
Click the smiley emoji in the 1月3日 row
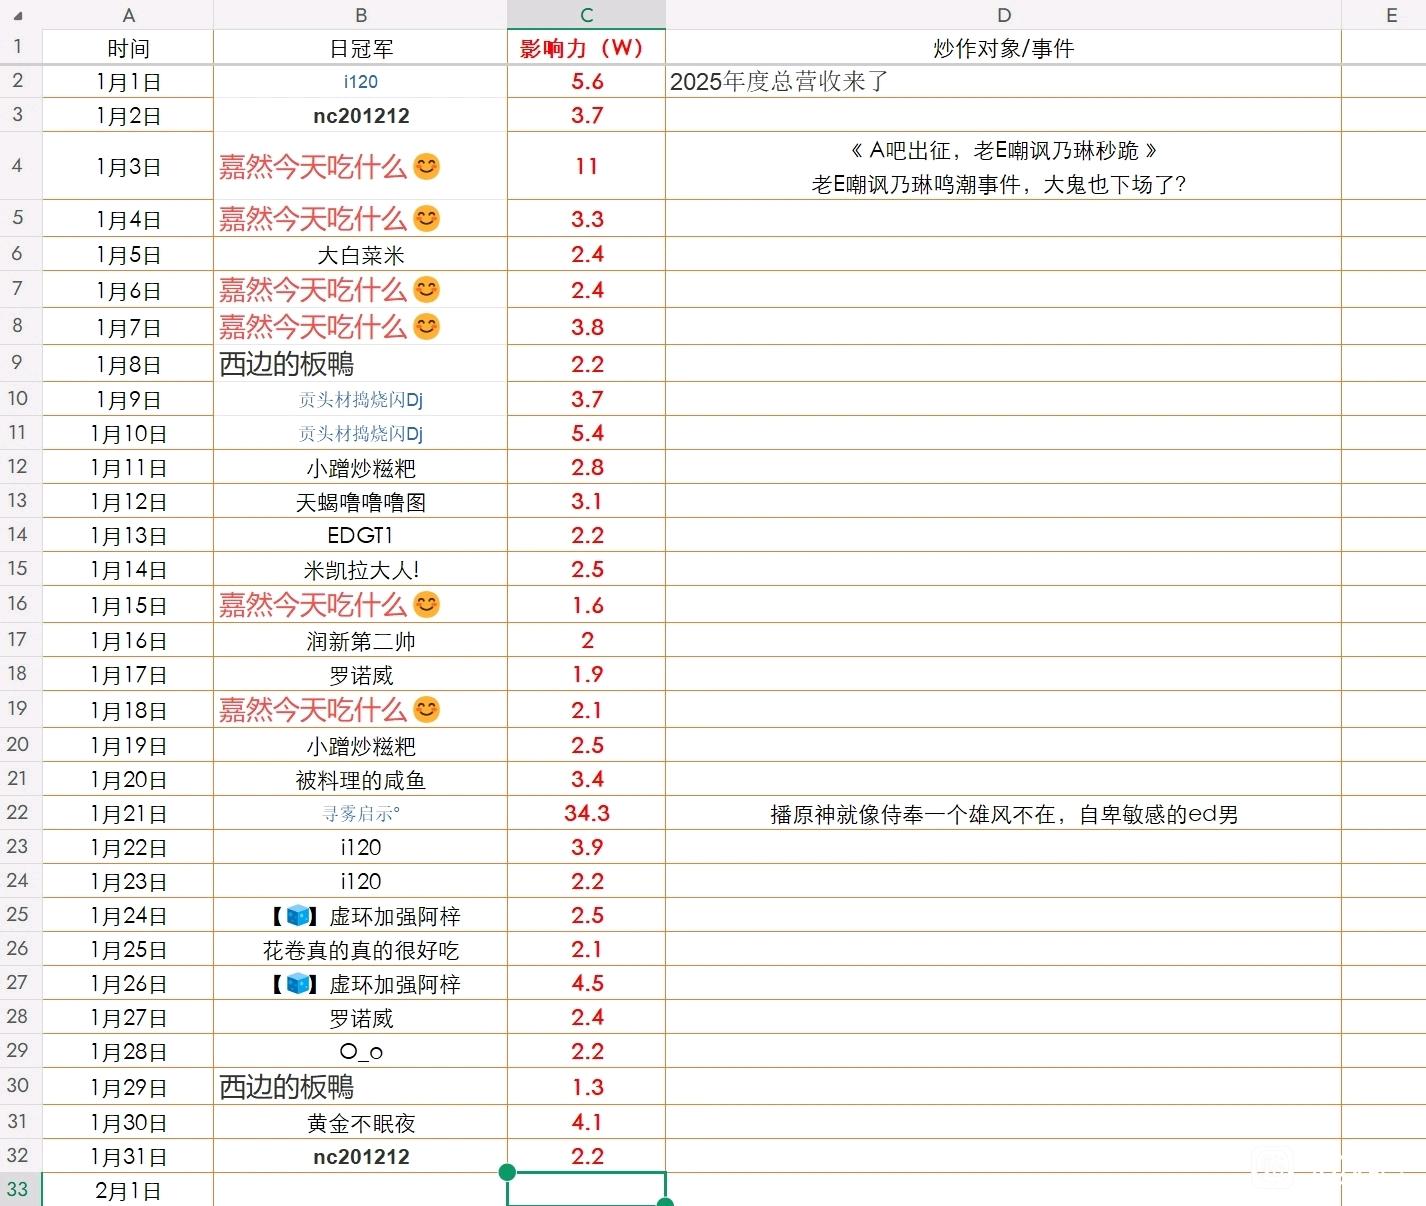pos(427,166)
